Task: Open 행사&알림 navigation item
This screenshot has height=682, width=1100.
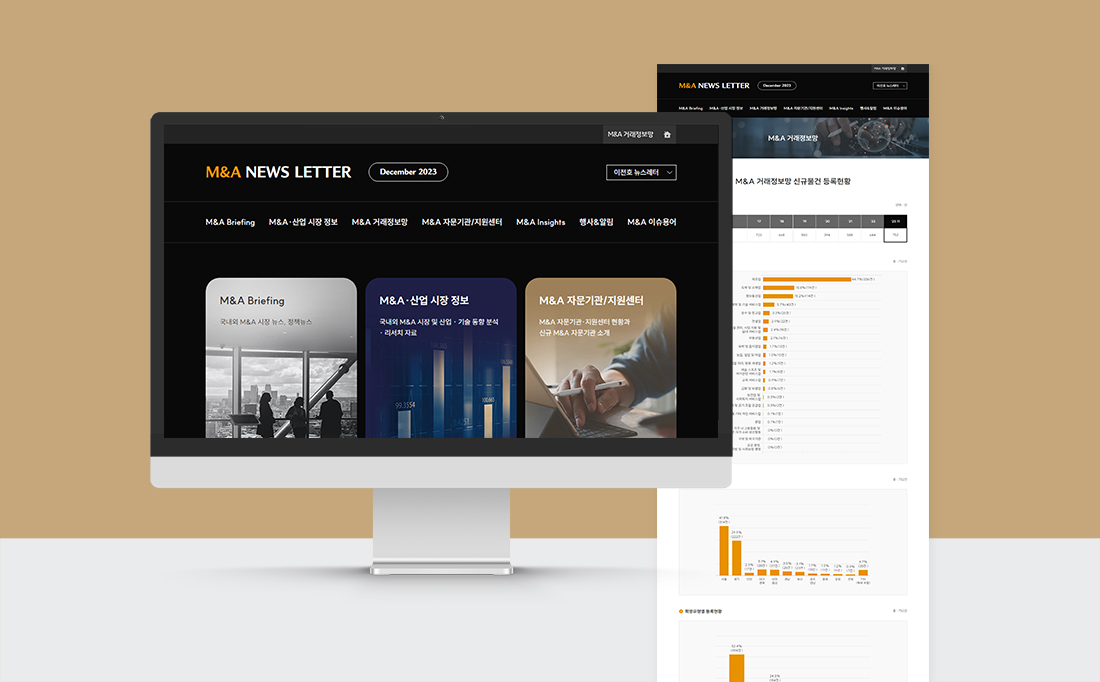Action: [596, 222]
